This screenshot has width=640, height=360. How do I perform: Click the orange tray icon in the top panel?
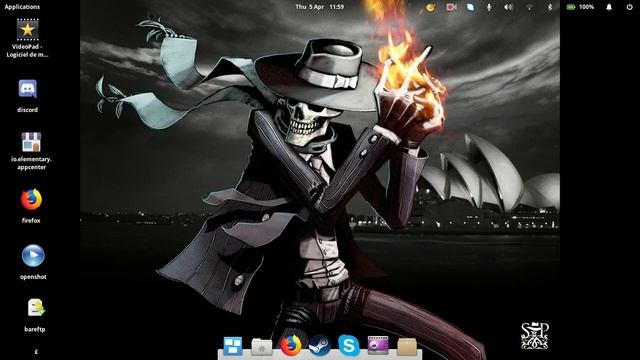[430, 7]
